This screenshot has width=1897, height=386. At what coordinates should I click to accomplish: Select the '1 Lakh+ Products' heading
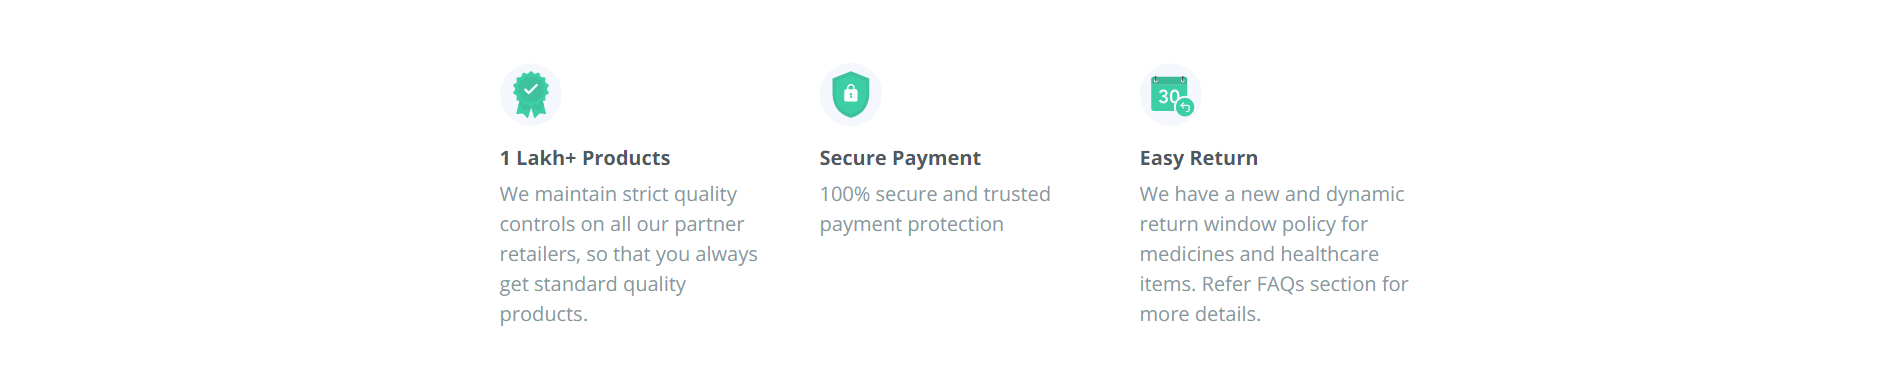pyautogui.click(x=585, y=158)
